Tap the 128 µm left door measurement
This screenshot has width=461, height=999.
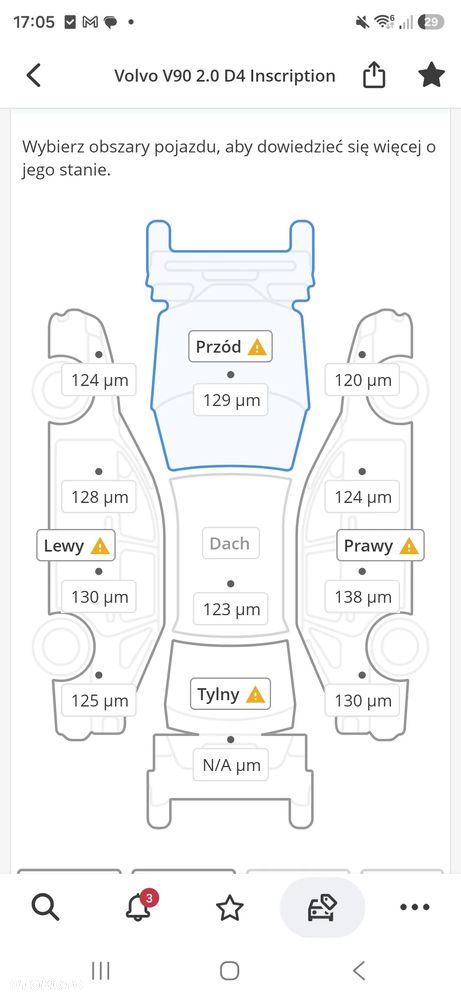(x=99, y=497)
